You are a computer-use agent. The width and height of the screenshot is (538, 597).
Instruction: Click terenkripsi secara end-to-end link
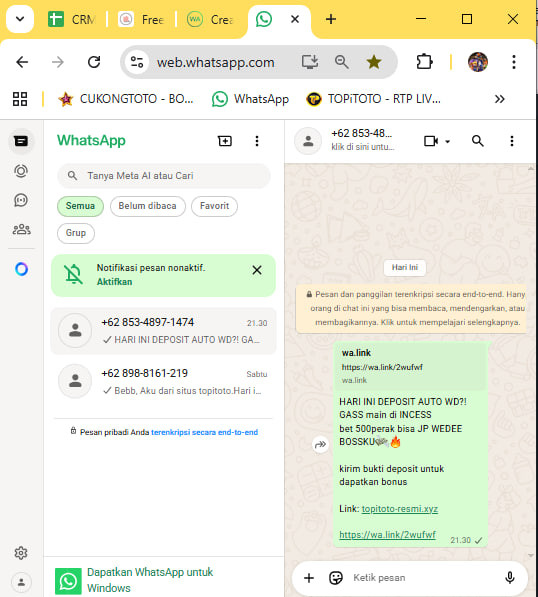click(204, 432)
